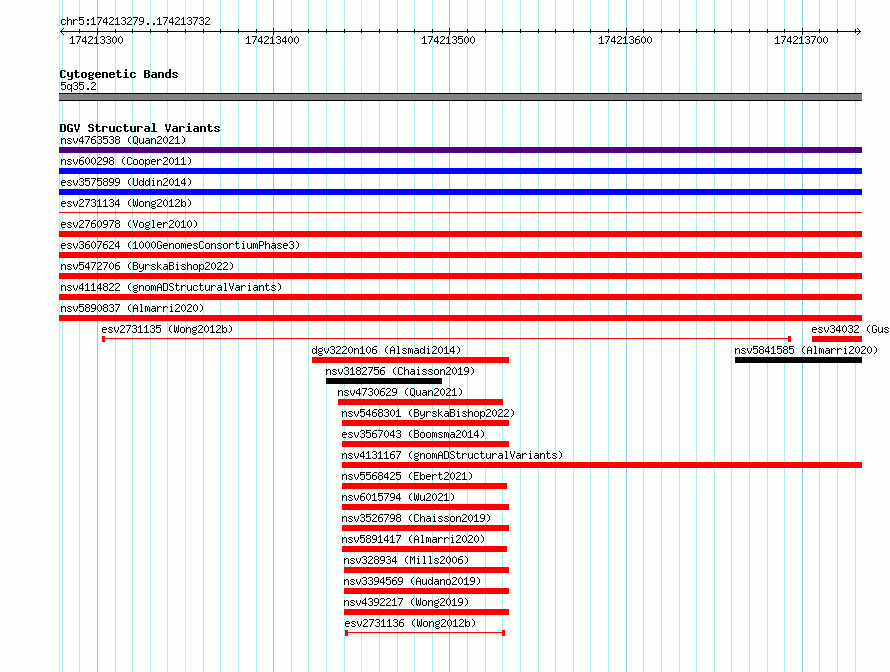Click the esv2731135 (Wong2012b) label

click(x=167, y=329)
